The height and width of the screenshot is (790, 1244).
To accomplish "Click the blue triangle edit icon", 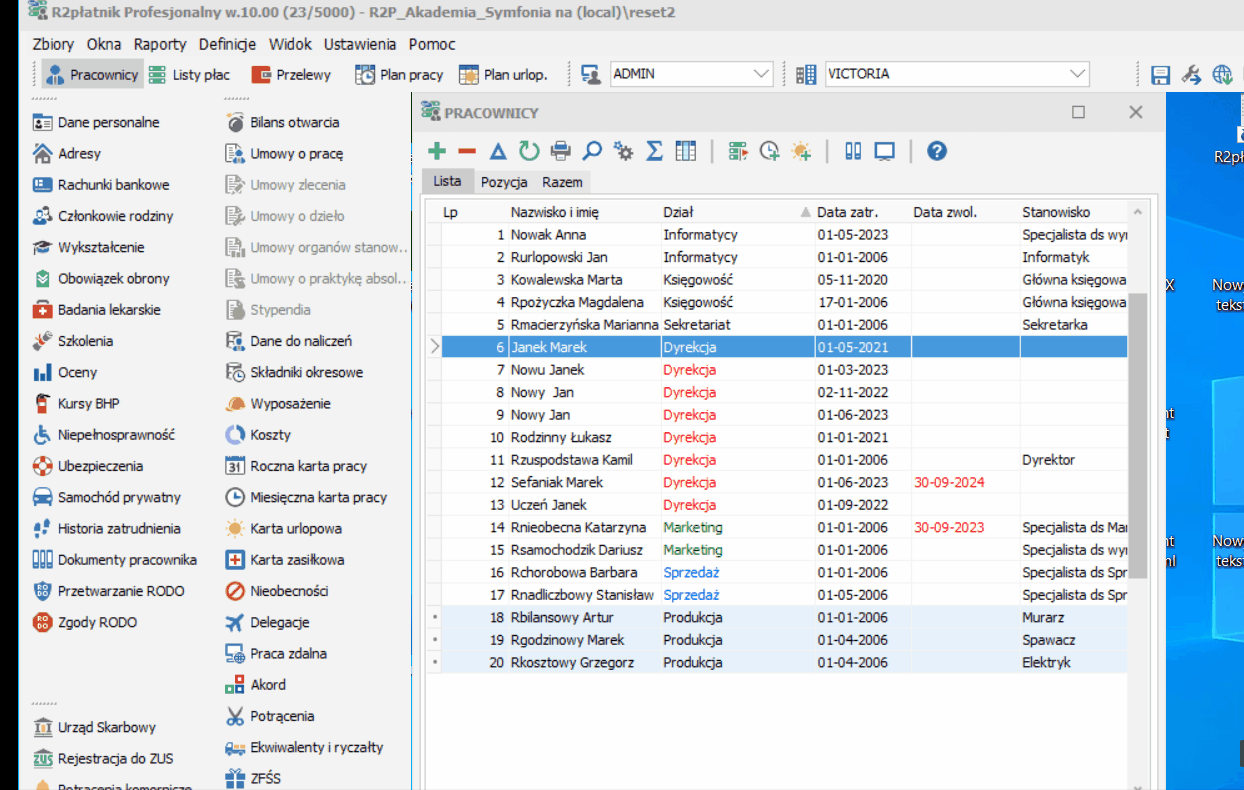I will [x=498, y=151].
